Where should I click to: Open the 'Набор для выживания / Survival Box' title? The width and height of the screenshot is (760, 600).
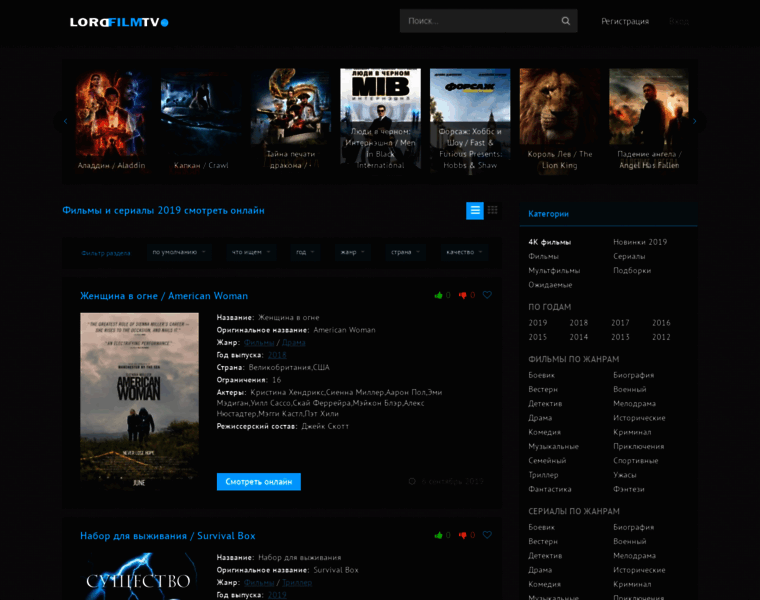[x=168, y=536]
